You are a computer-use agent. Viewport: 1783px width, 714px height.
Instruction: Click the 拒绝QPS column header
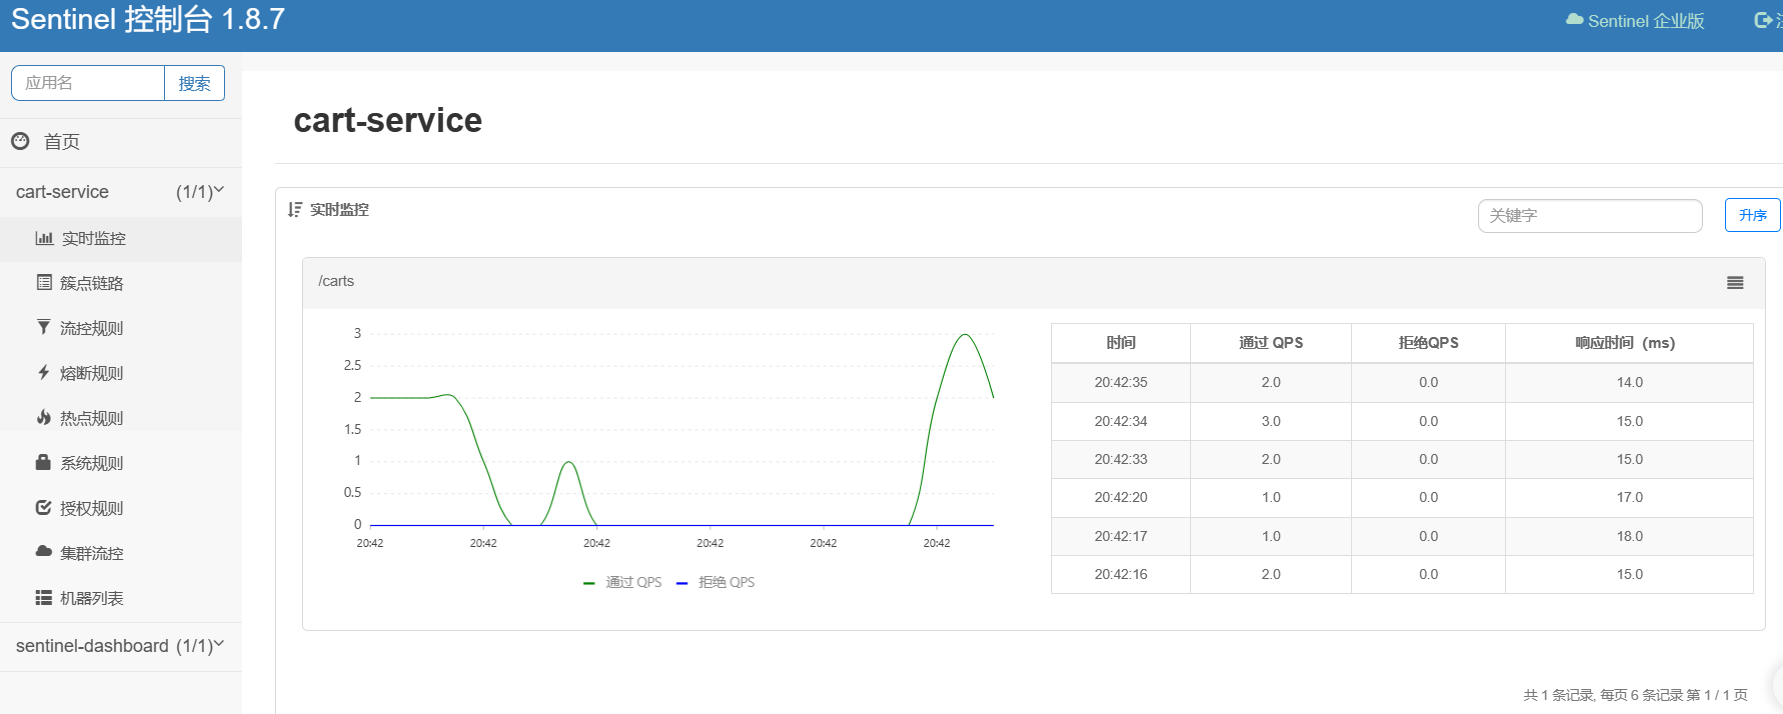tap(1428, 343)
